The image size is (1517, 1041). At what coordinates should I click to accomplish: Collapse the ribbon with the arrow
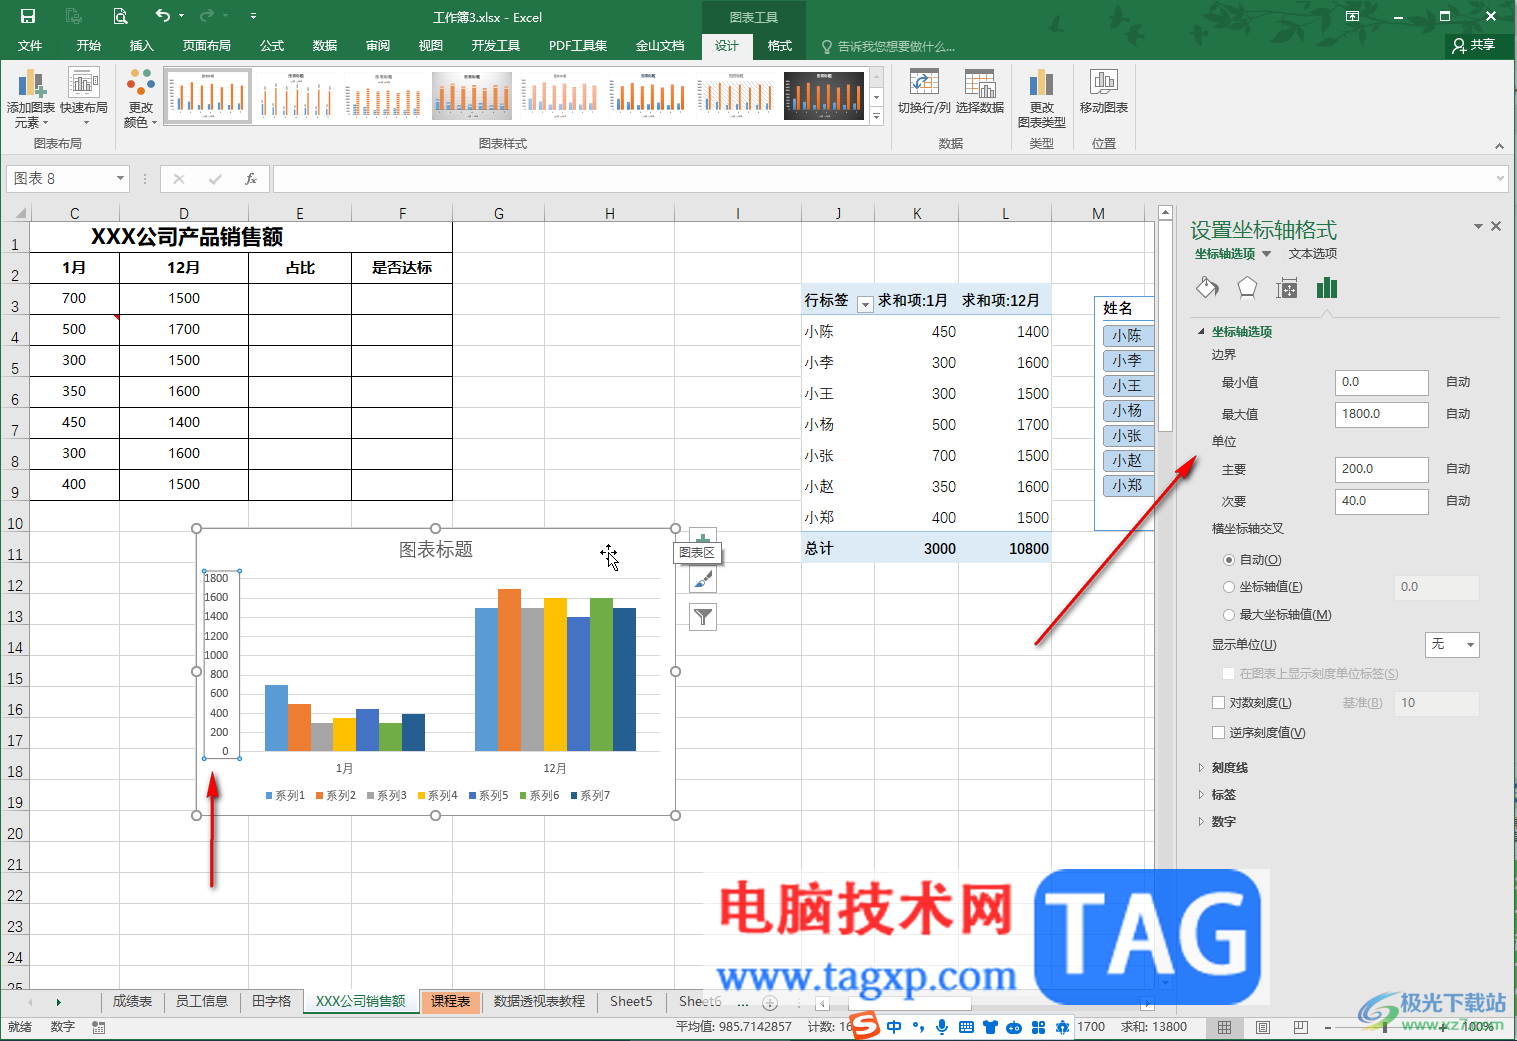pos(1499,146)
